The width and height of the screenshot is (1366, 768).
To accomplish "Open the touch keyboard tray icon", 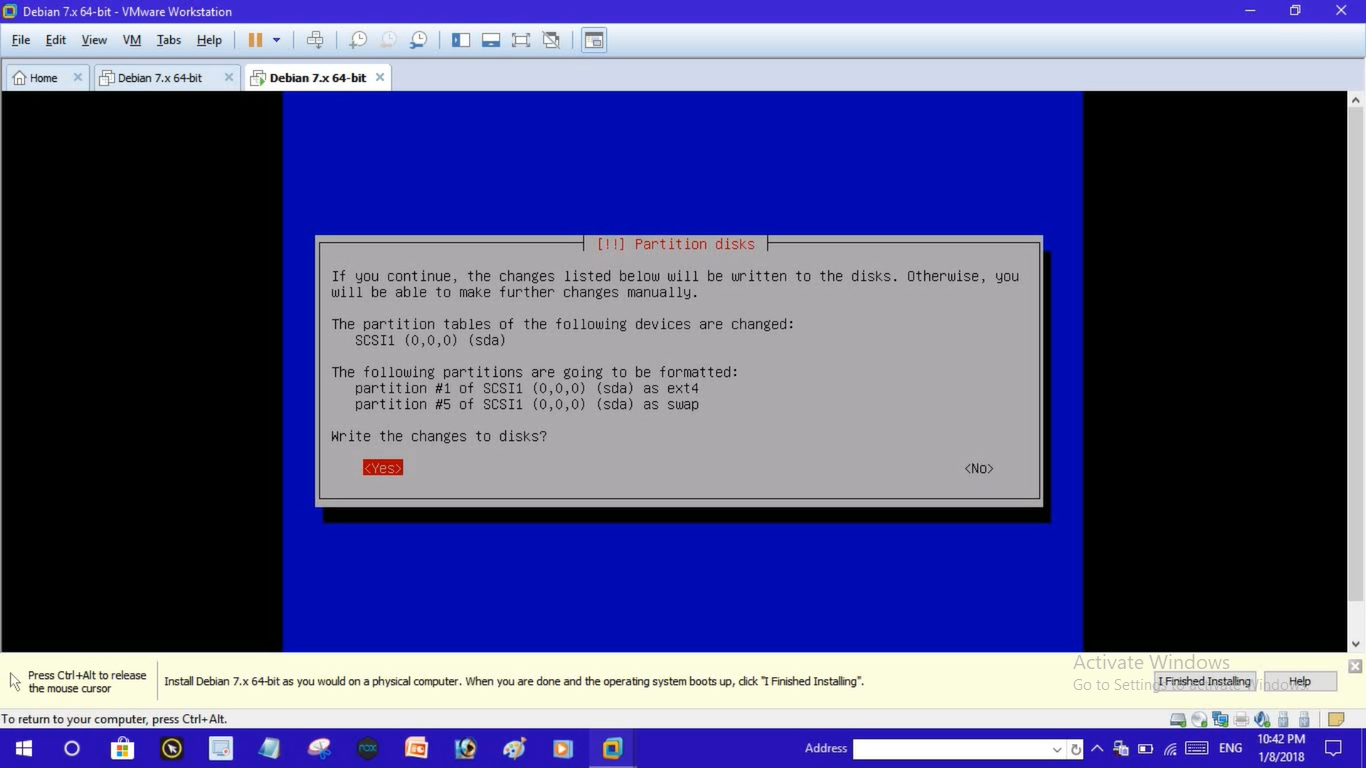I will point(1197,748).
